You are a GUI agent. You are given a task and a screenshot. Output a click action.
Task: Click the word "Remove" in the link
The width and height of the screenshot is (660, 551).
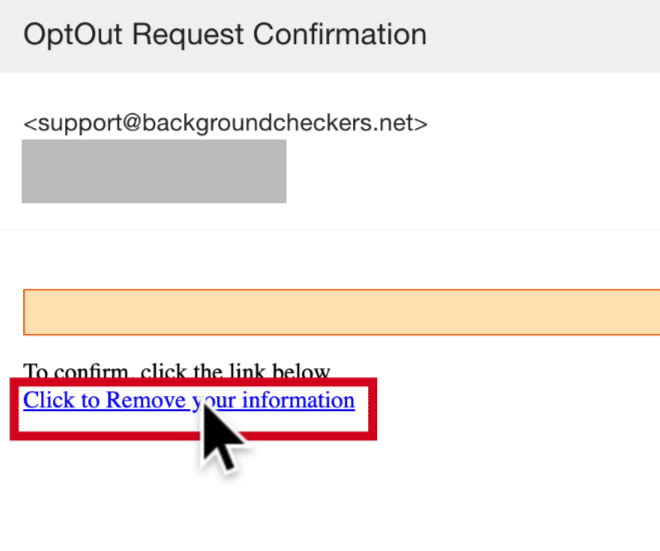(x=146, y=401)
